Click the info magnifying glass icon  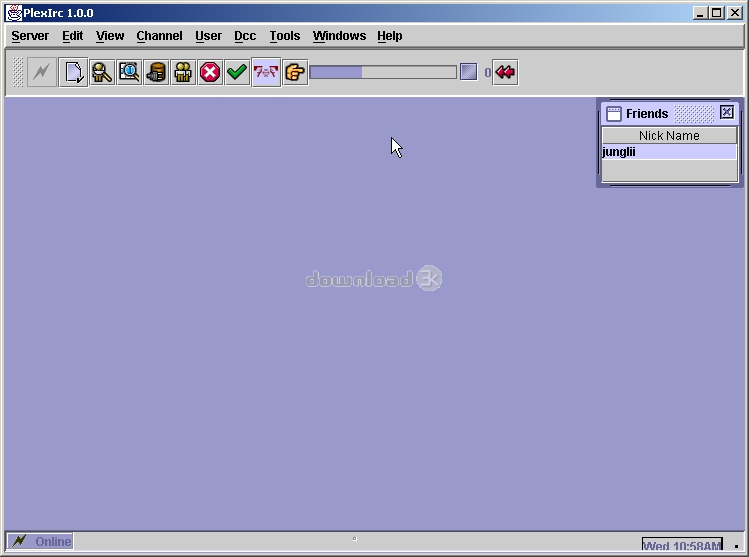[x=129, y=72]
